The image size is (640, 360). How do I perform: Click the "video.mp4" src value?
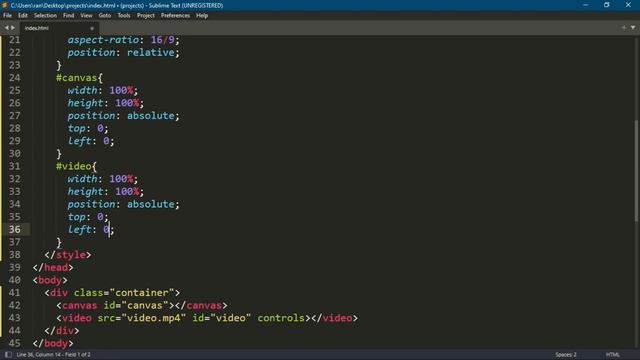153,318
